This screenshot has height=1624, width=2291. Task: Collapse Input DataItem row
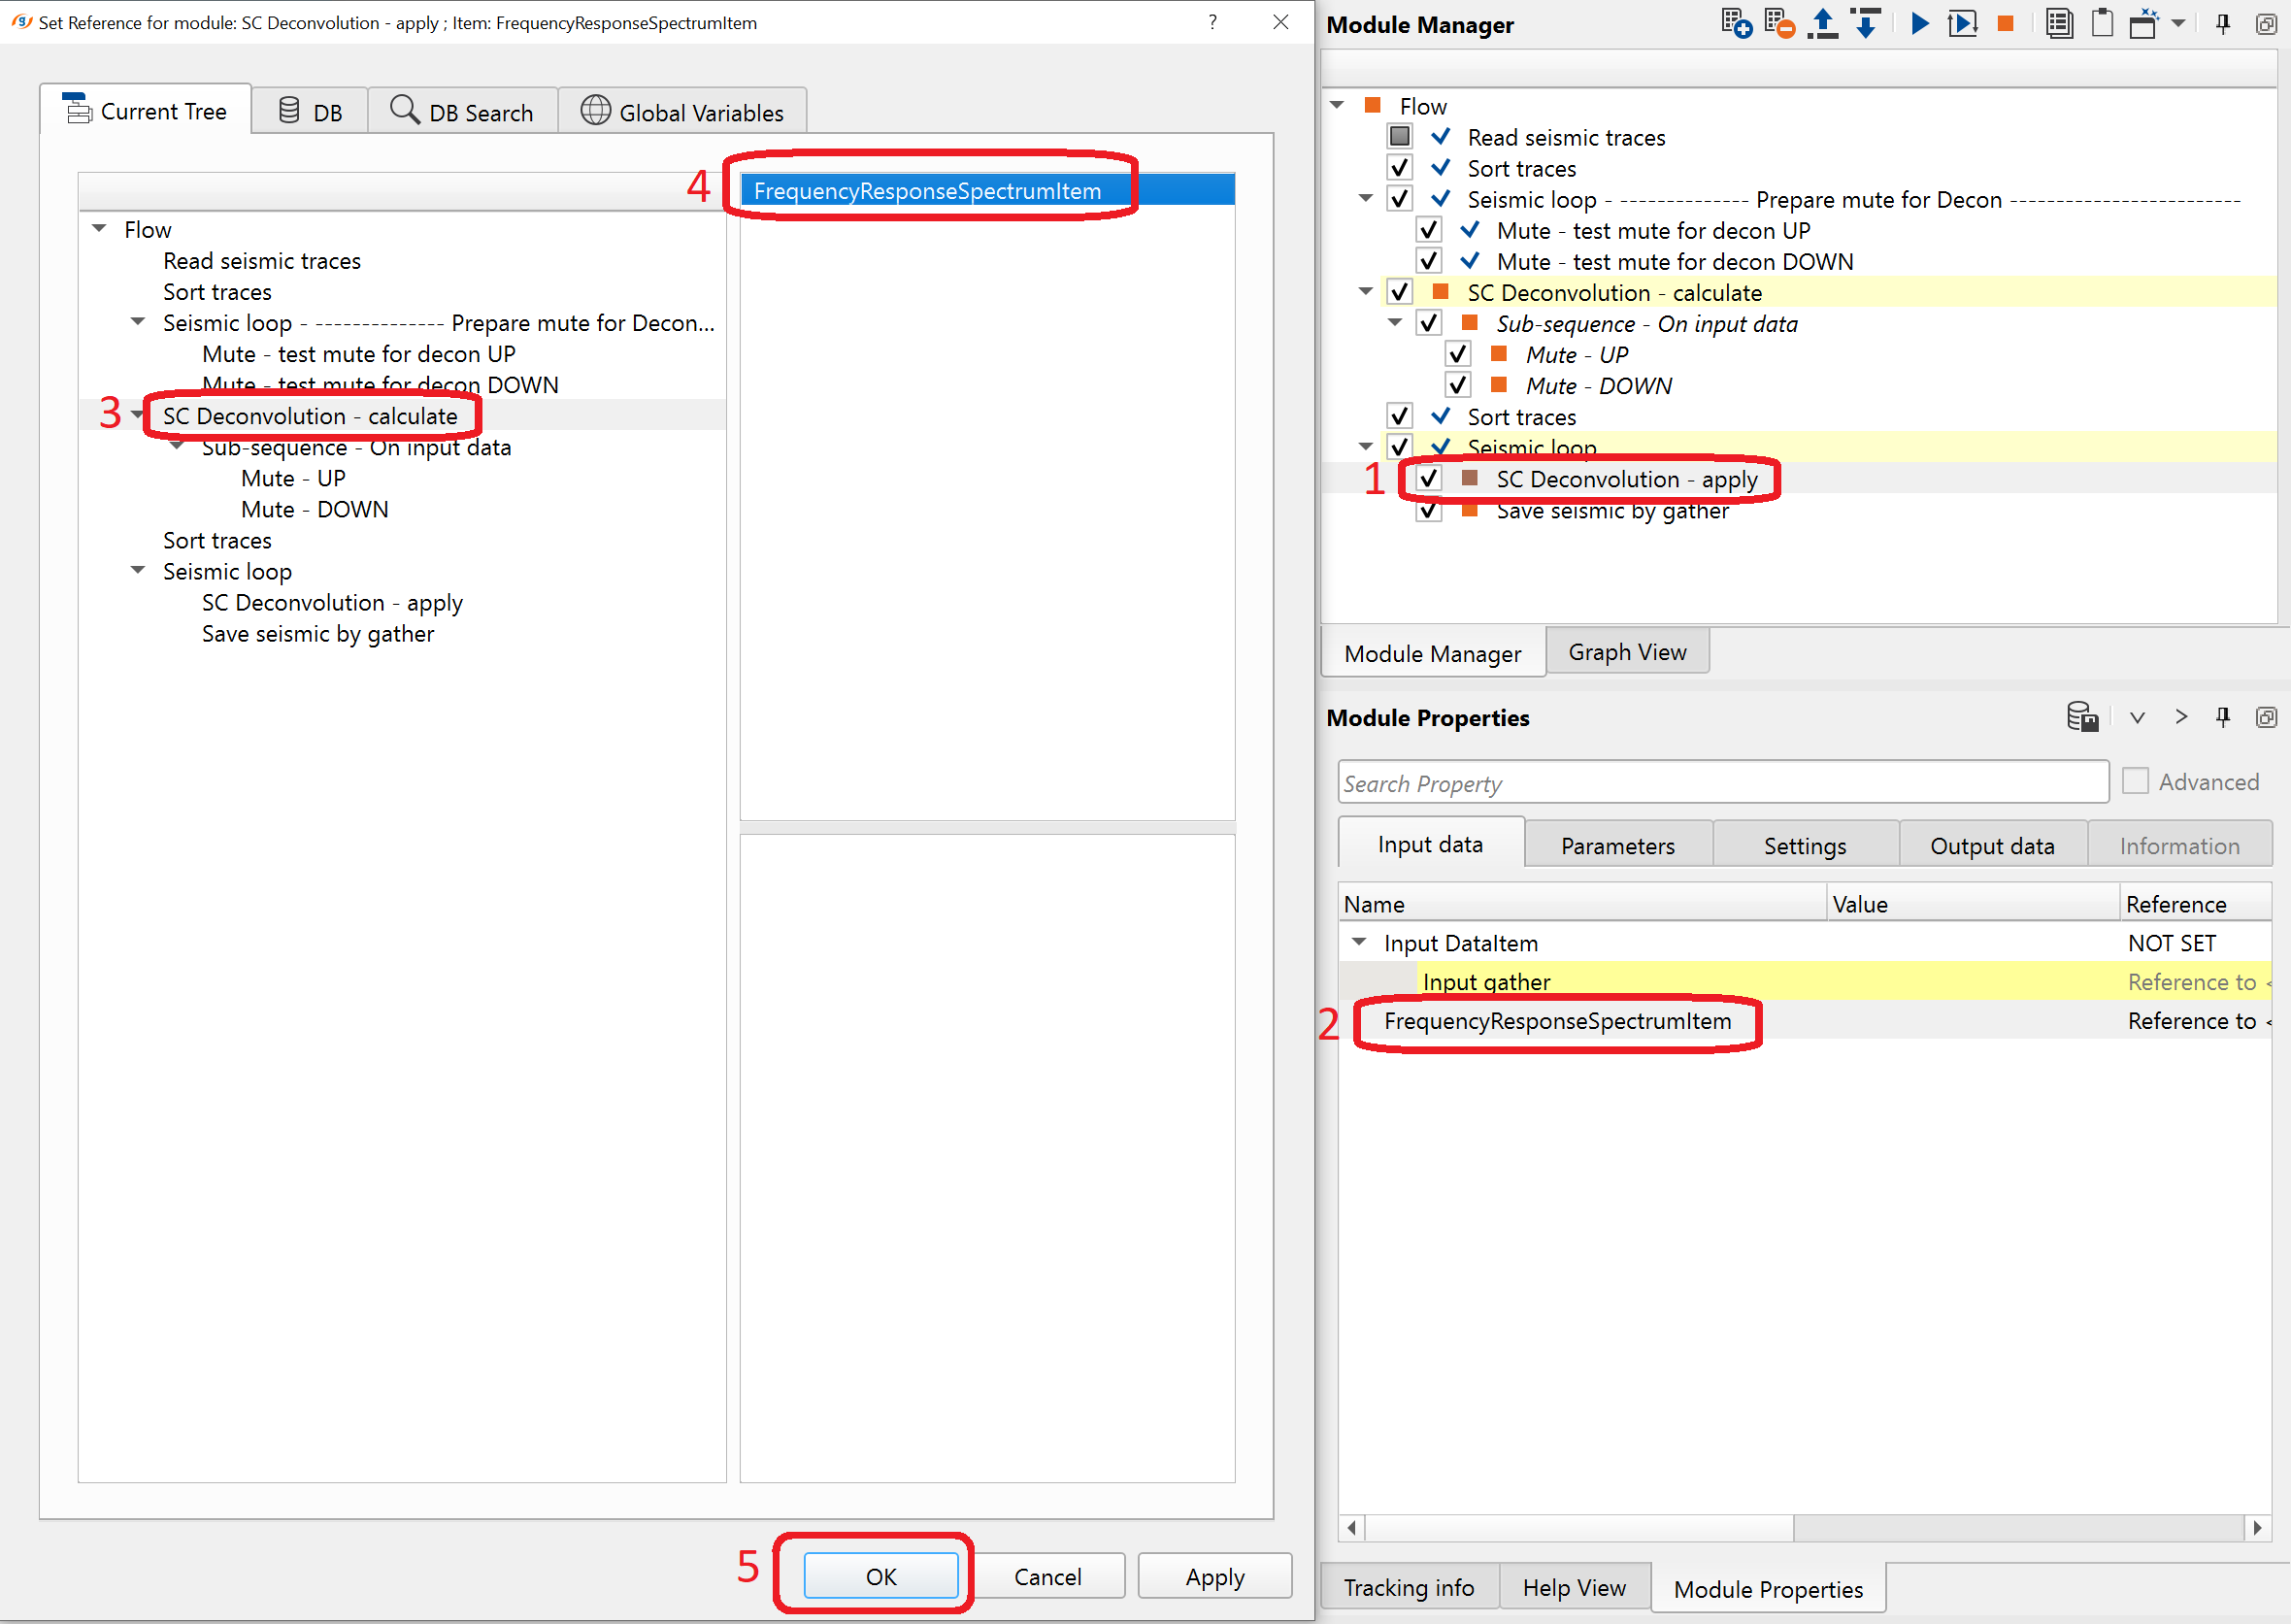click(x=1358, y=942)
